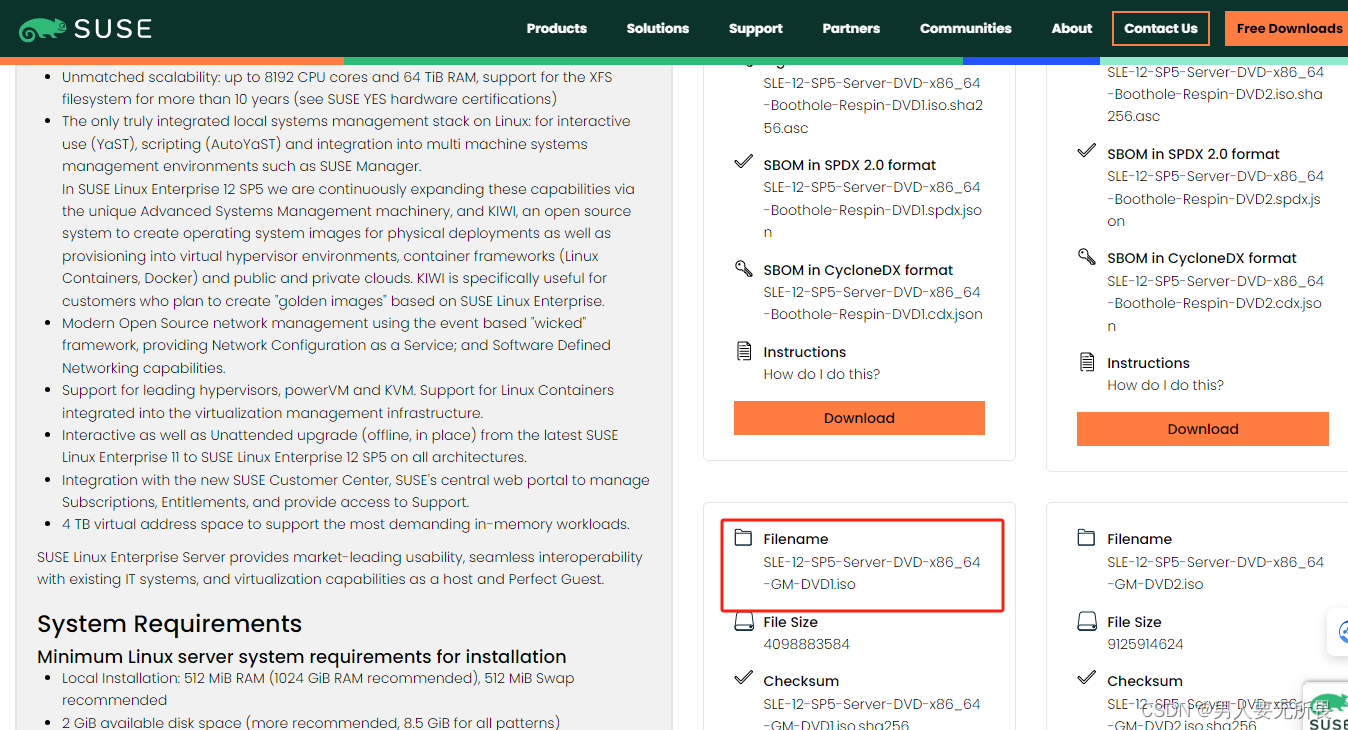Click the disk icon next to File Size 4098883584
The image size is (1348, 730).
(x=744, y=620)
